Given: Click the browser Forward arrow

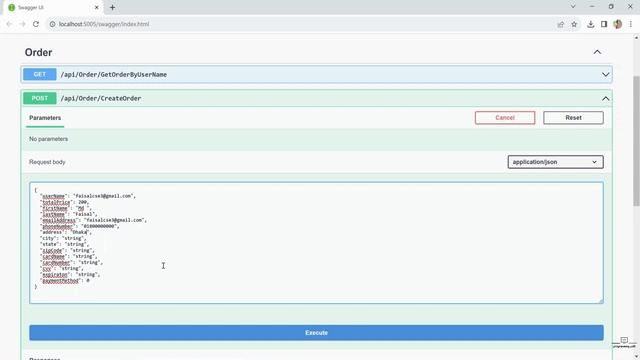Looking at the screenshot, I should (22, 24).
